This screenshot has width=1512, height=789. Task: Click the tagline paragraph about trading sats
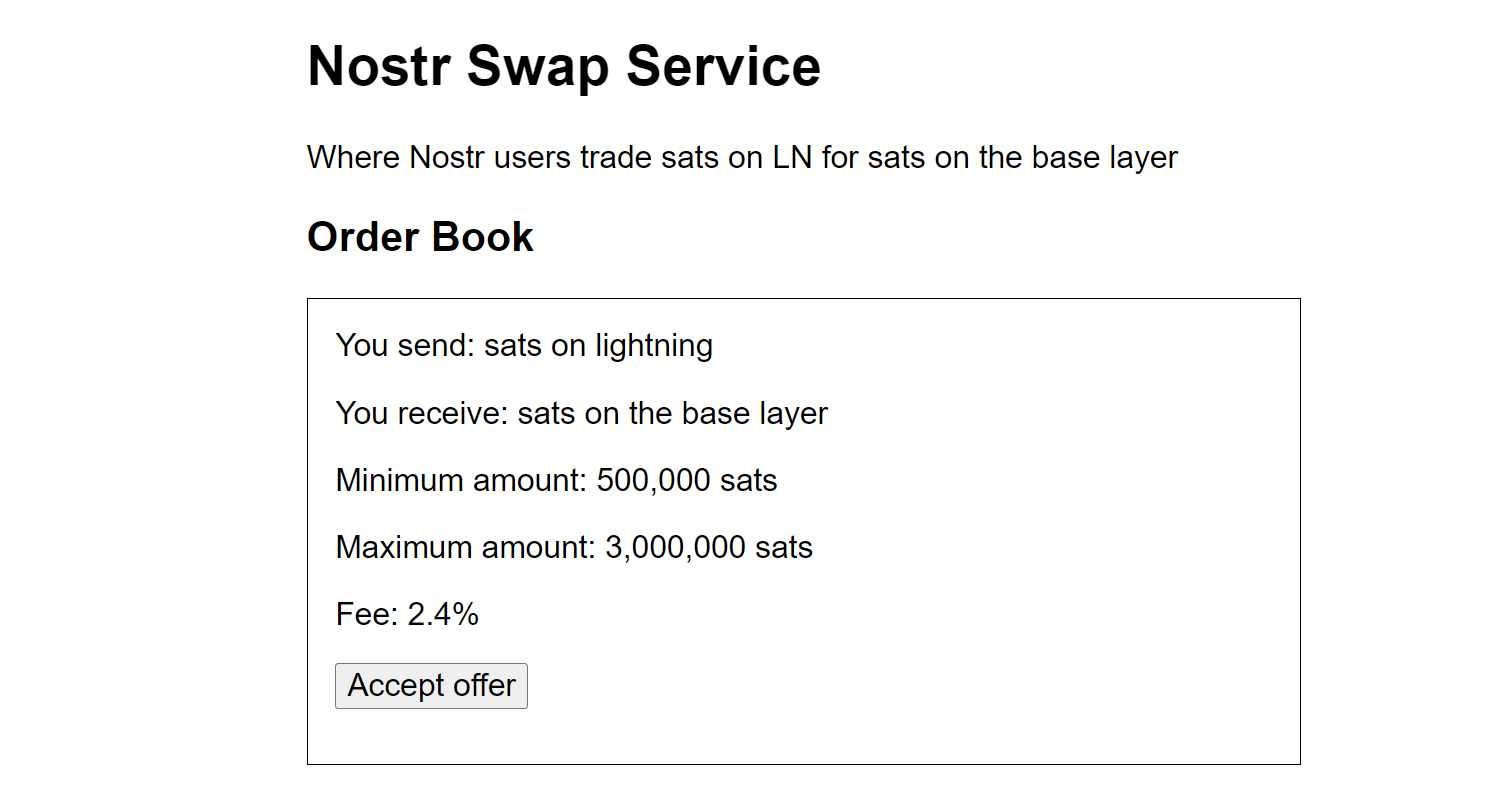click(741, 157)
